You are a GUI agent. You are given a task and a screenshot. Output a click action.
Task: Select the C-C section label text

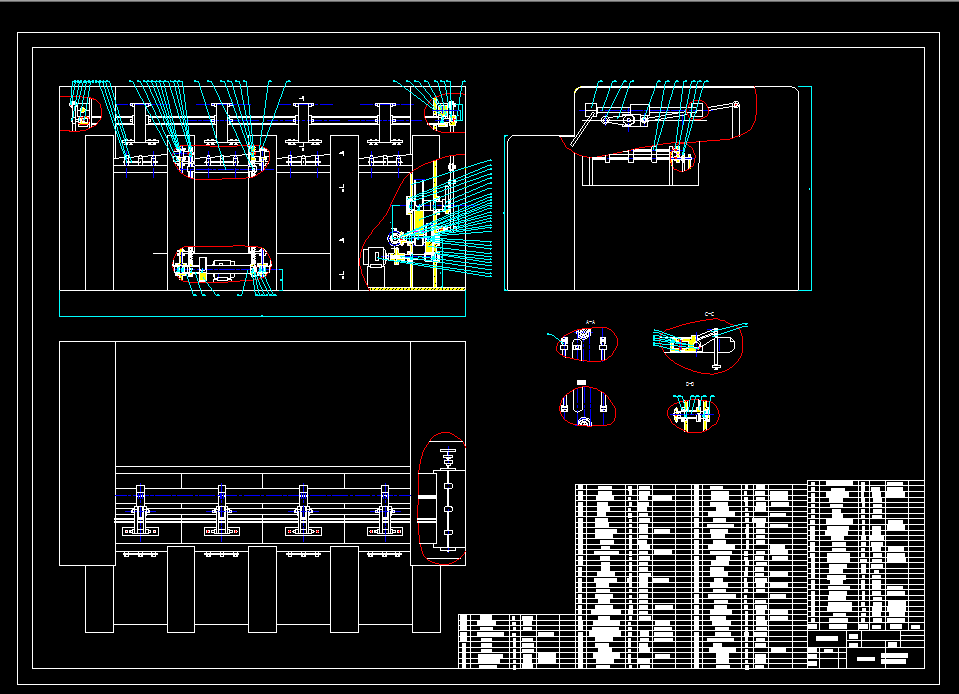pos(709,314)
